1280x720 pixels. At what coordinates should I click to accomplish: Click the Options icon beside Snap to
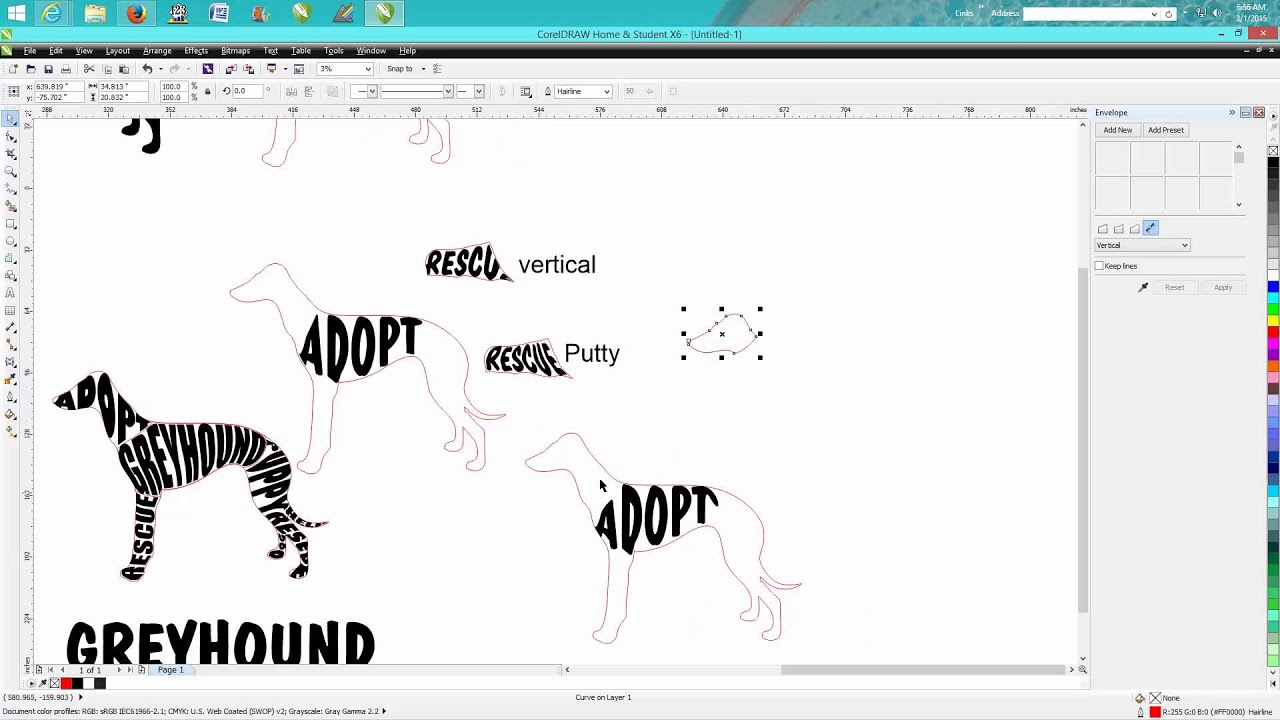(437, 69)
